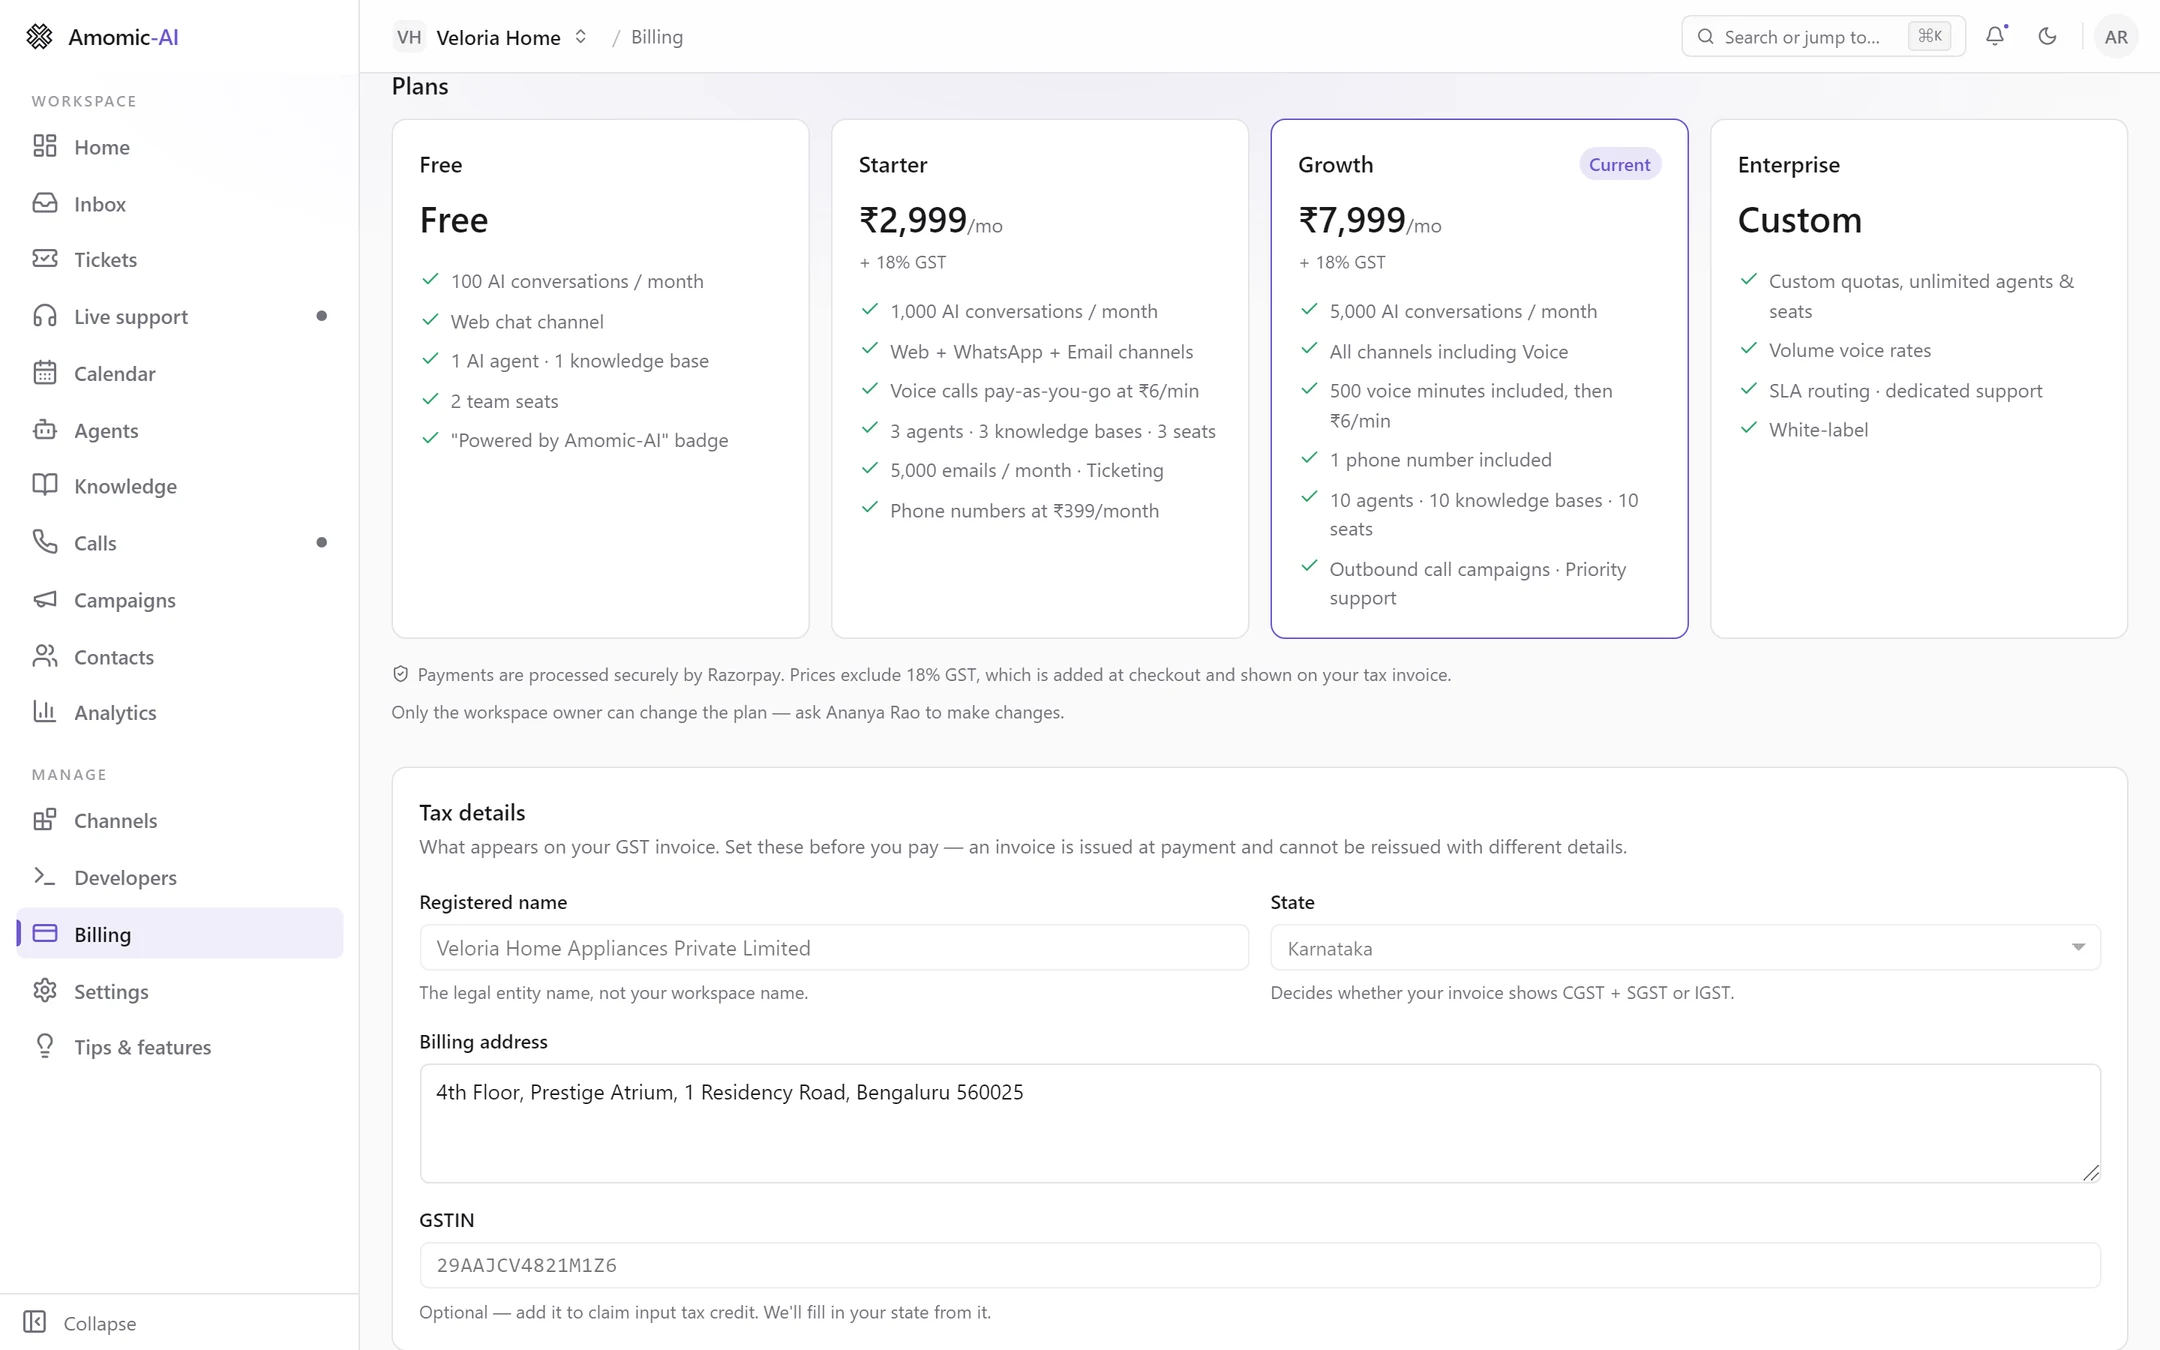
Task: Select Billing in the sidebar
Action: (180, 933)
